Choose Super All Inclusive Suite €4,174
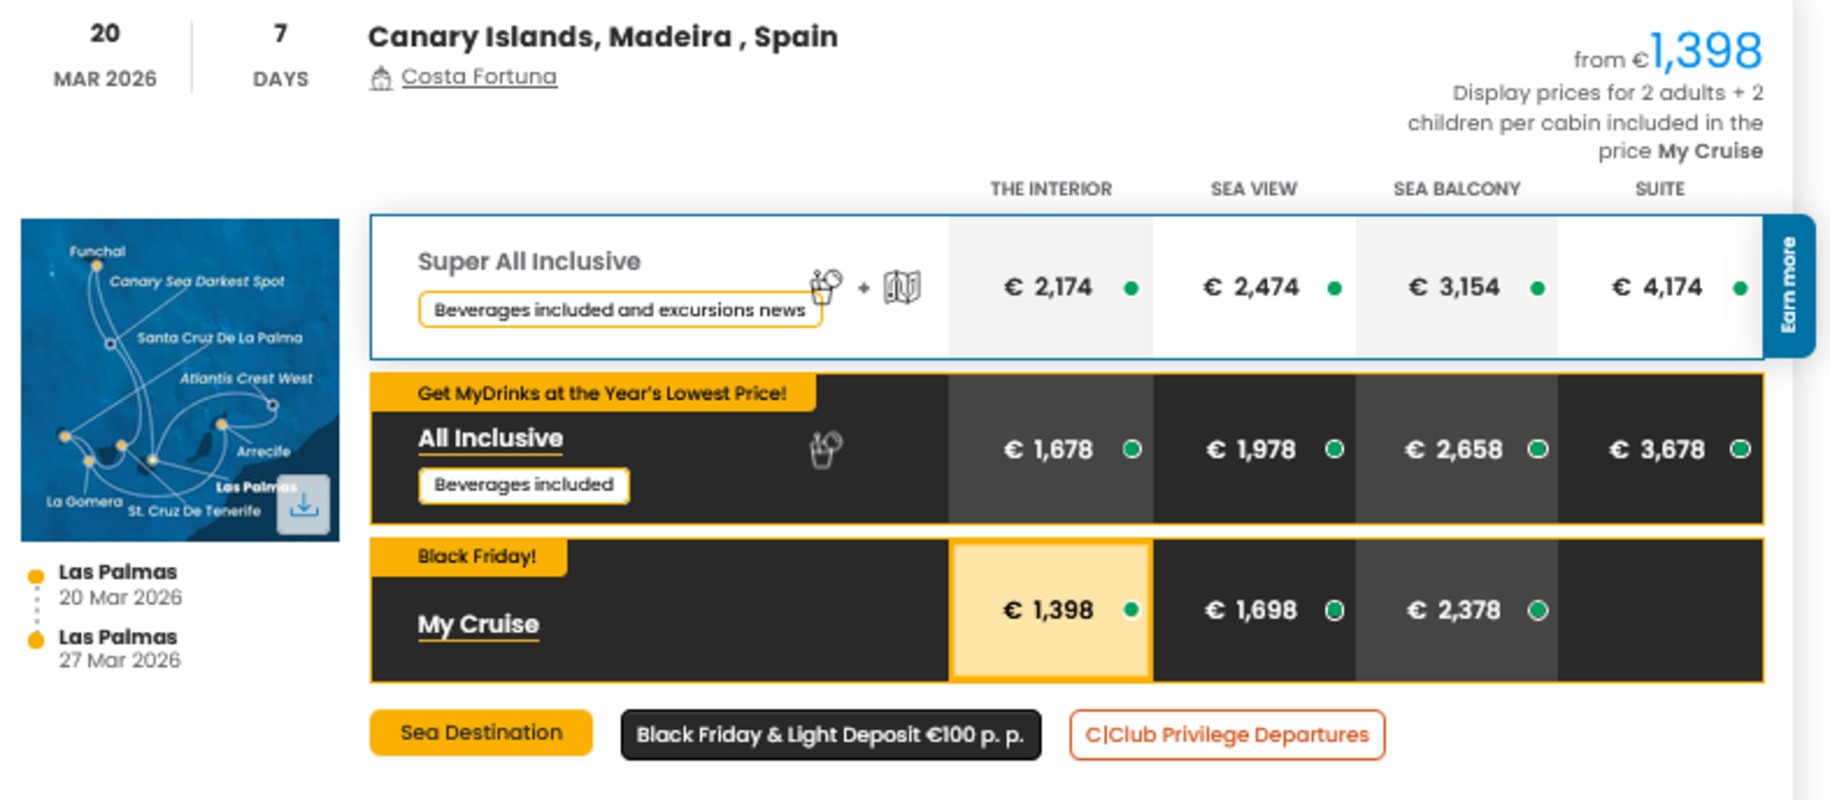Viewport: 1830px width, 800px height. coord(1659,288)
